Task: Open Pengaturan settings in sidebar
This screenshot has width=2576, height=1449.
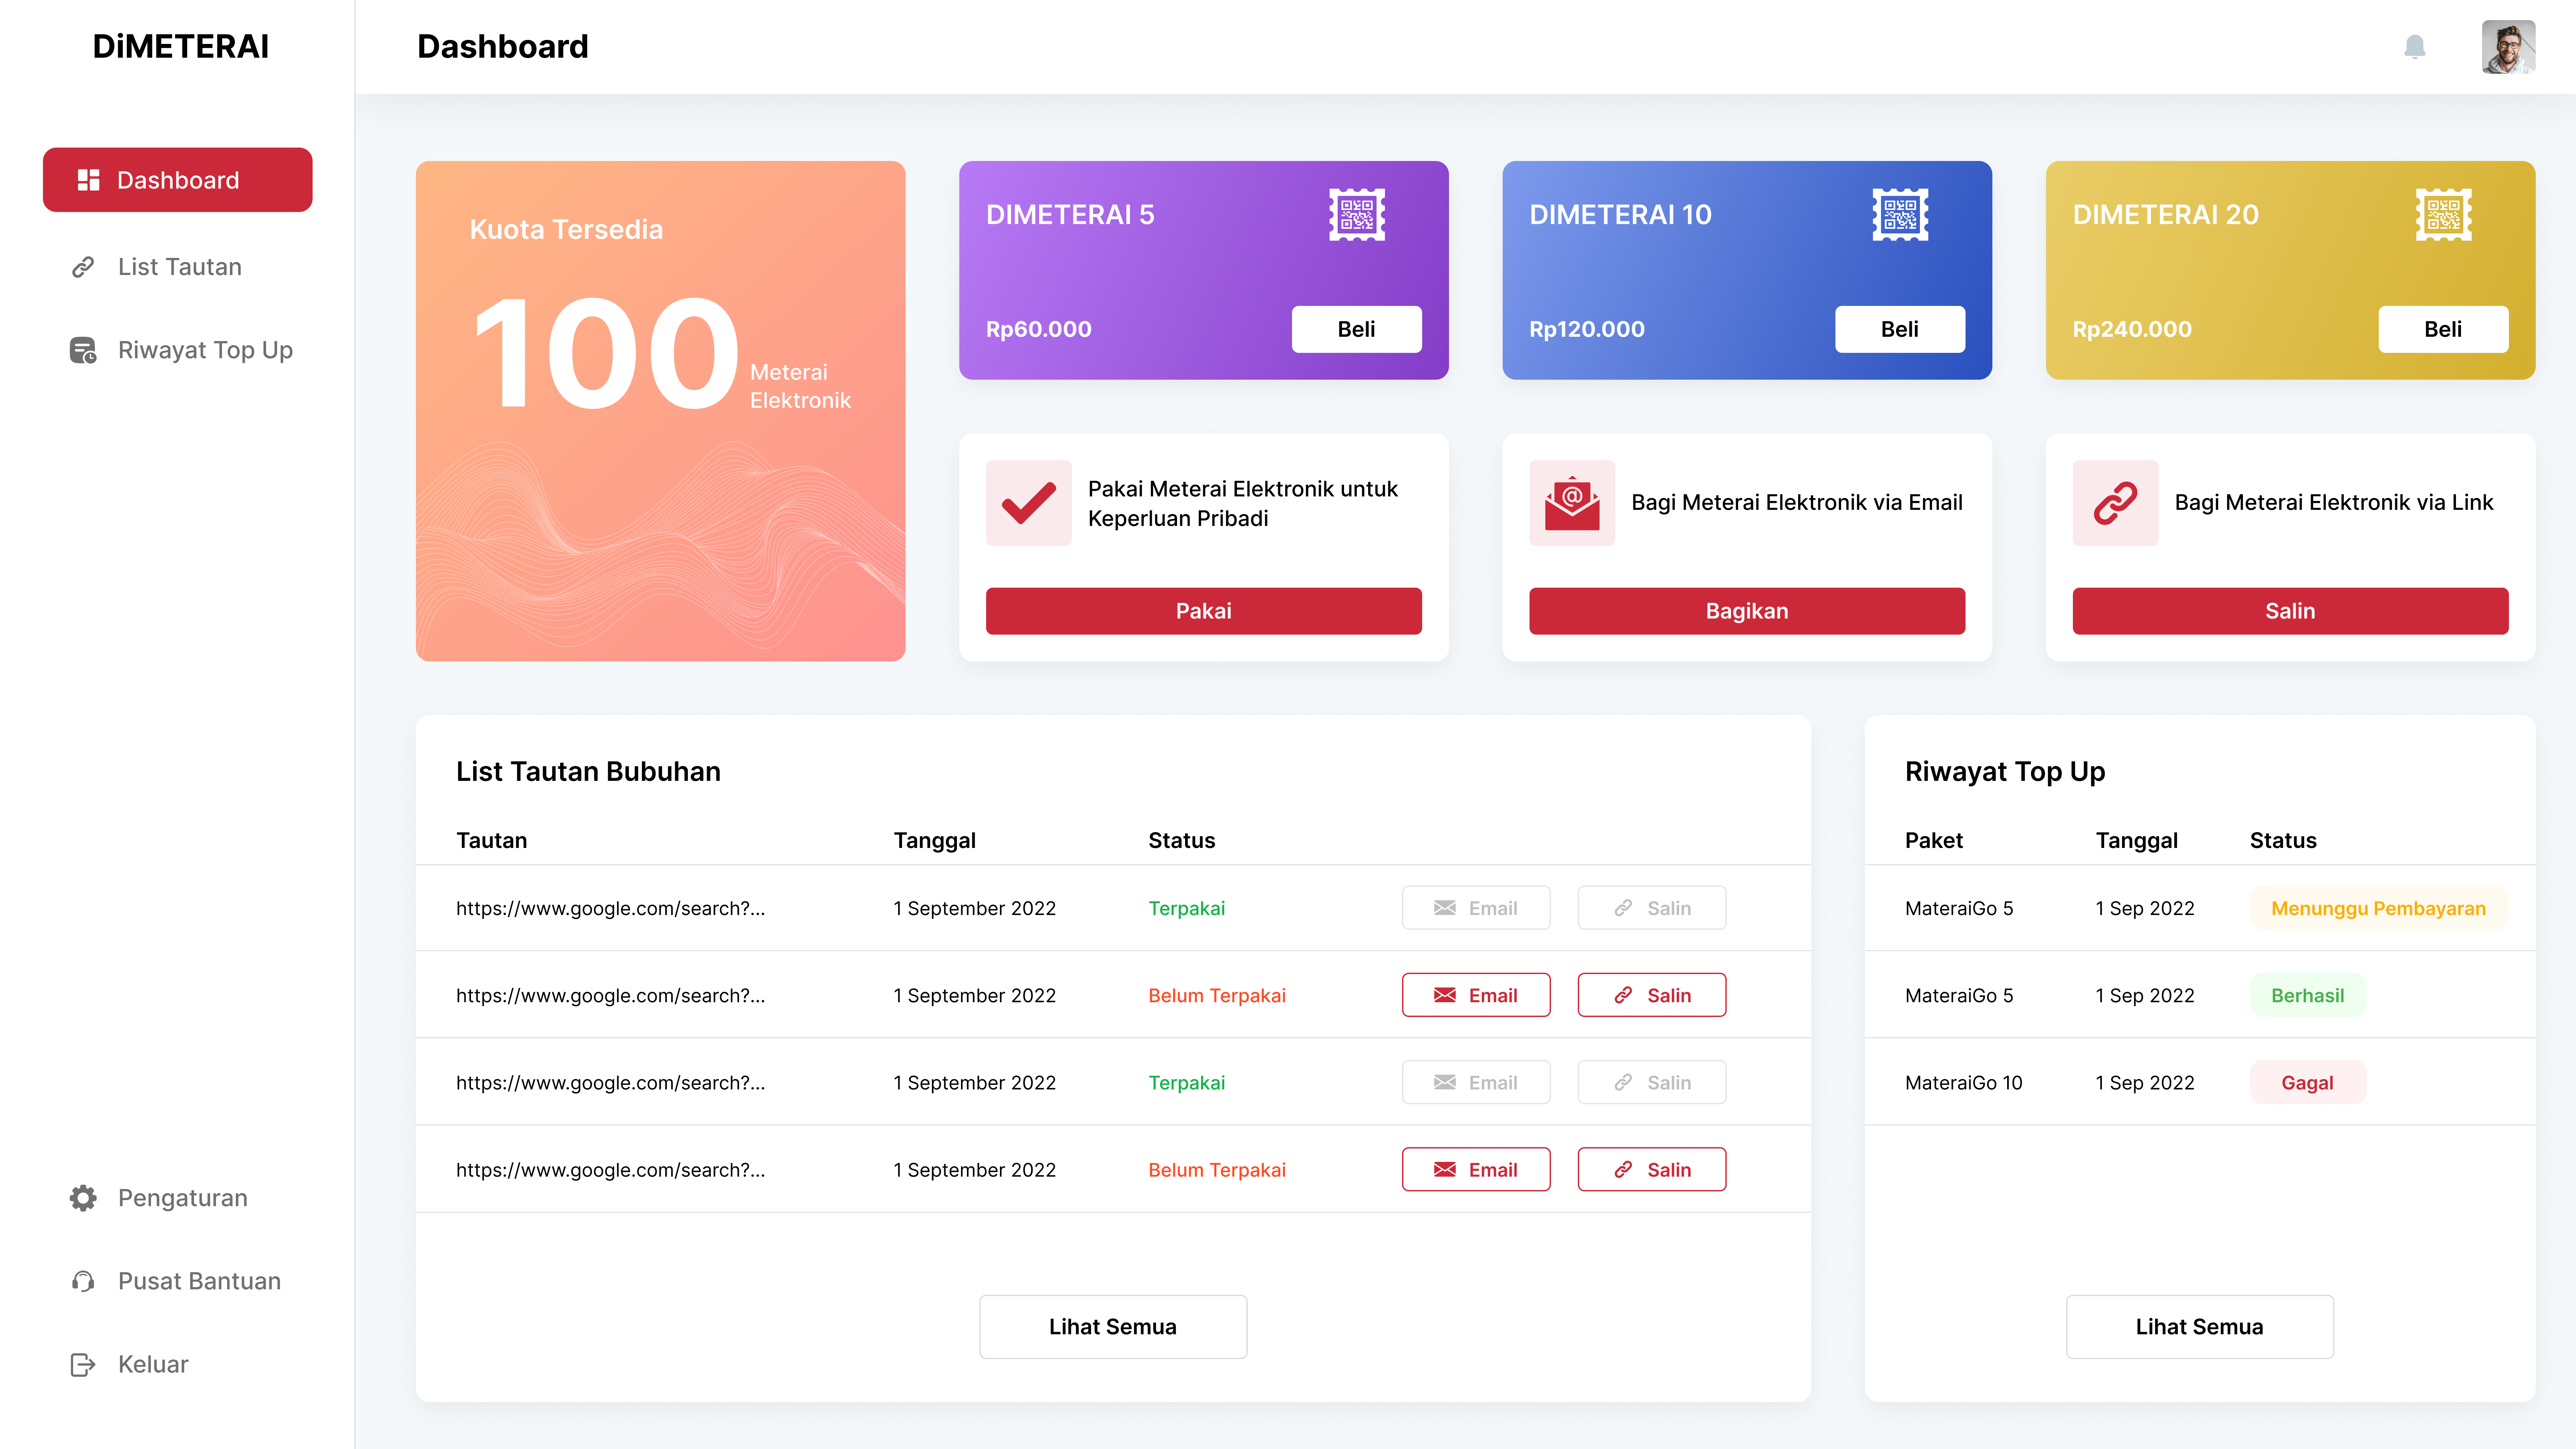Action: 182,1197
